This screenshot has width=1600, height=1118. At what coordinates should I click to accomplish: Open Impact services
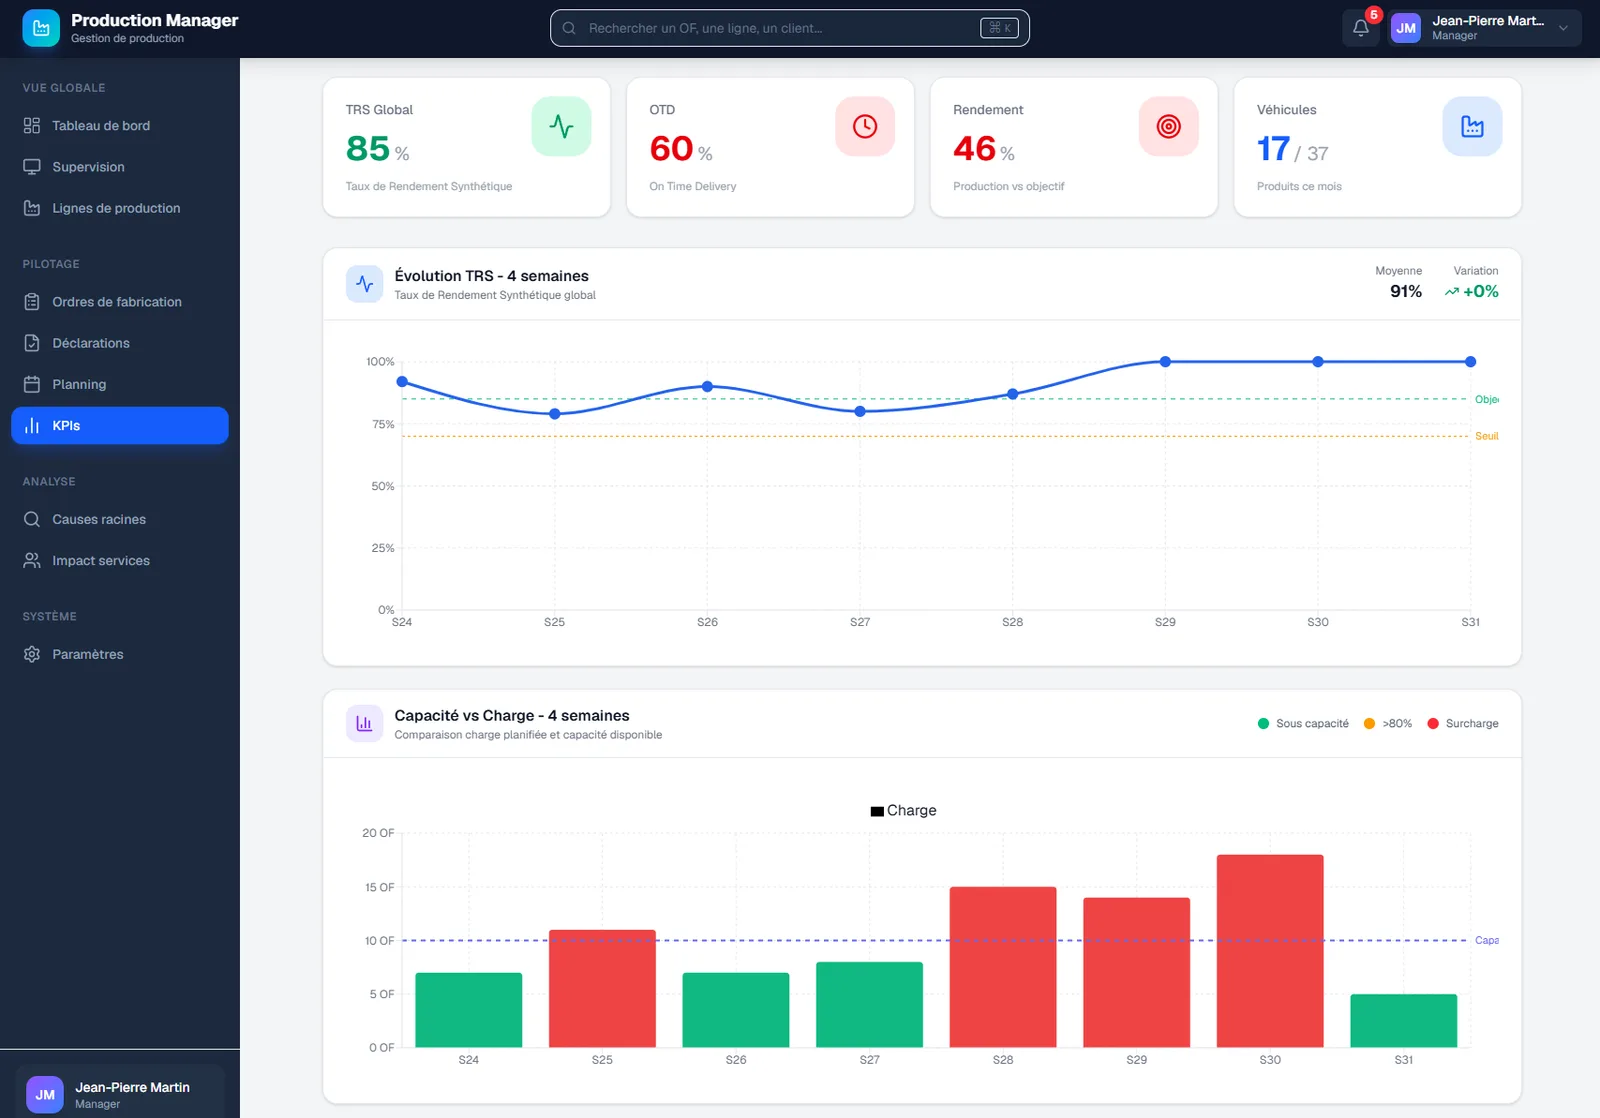120,561
